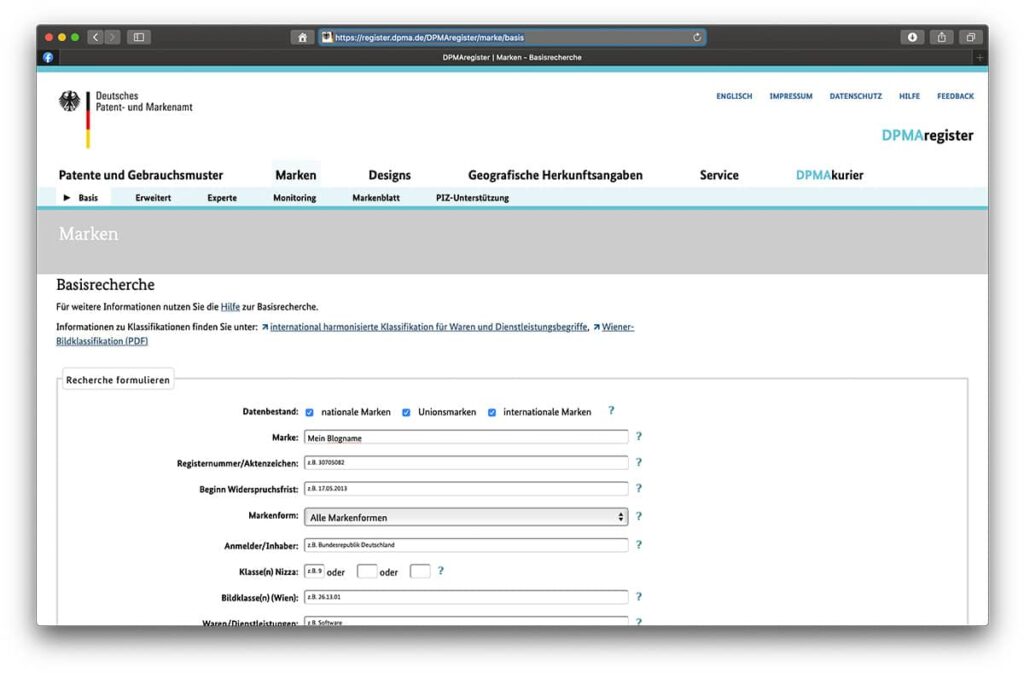Open the Markenform dropdown
Screen dimensions: 1024x673
click(x=466, y=517)
